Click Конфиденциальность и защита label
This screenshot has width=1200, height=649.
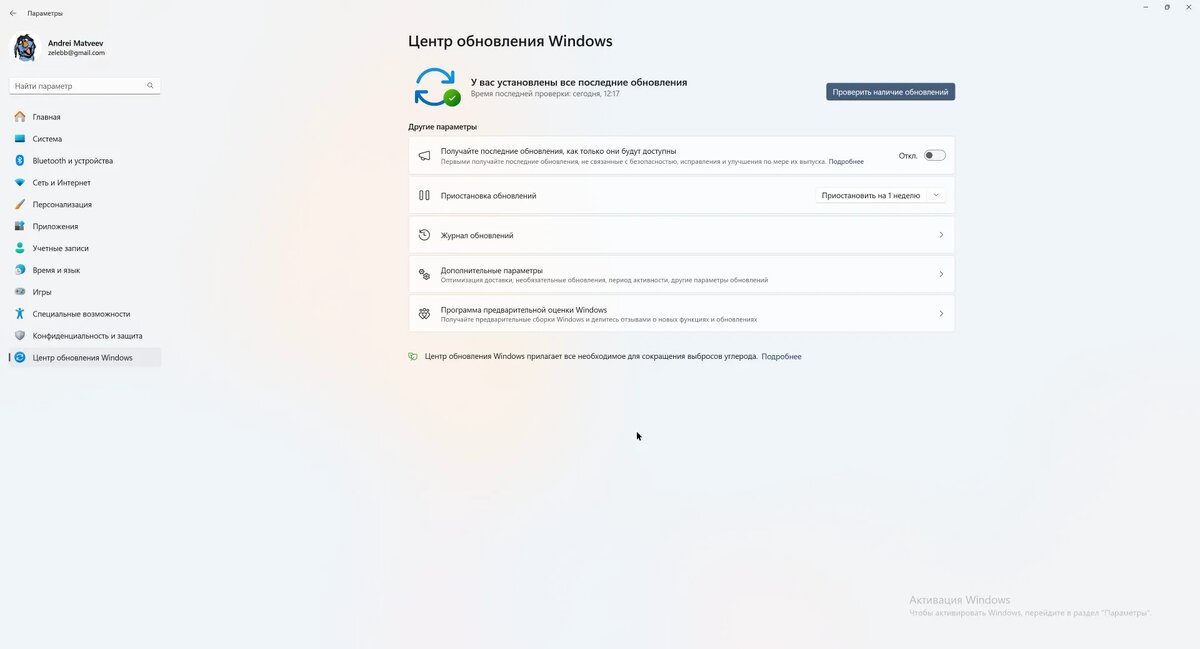coord(87,336)
